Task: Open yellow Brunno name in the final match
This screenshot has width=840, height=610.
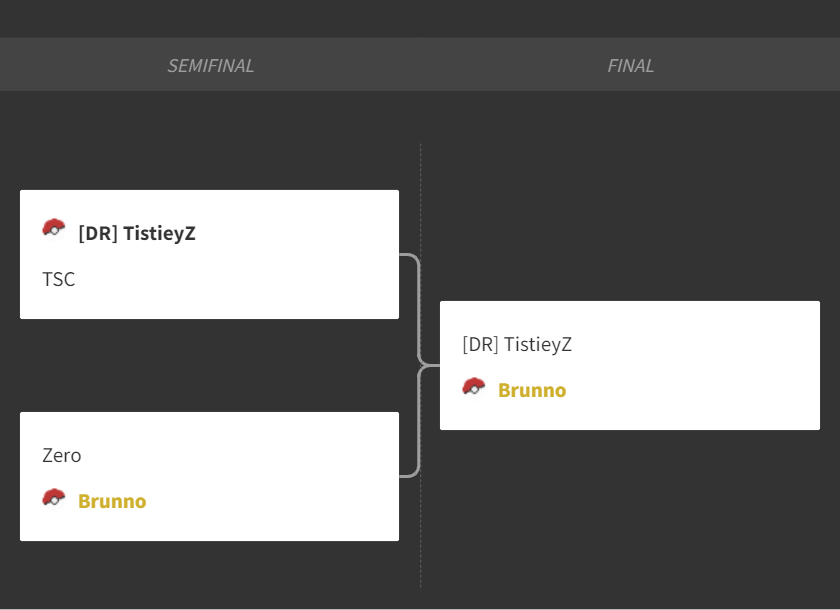Action: click(532, 390)
